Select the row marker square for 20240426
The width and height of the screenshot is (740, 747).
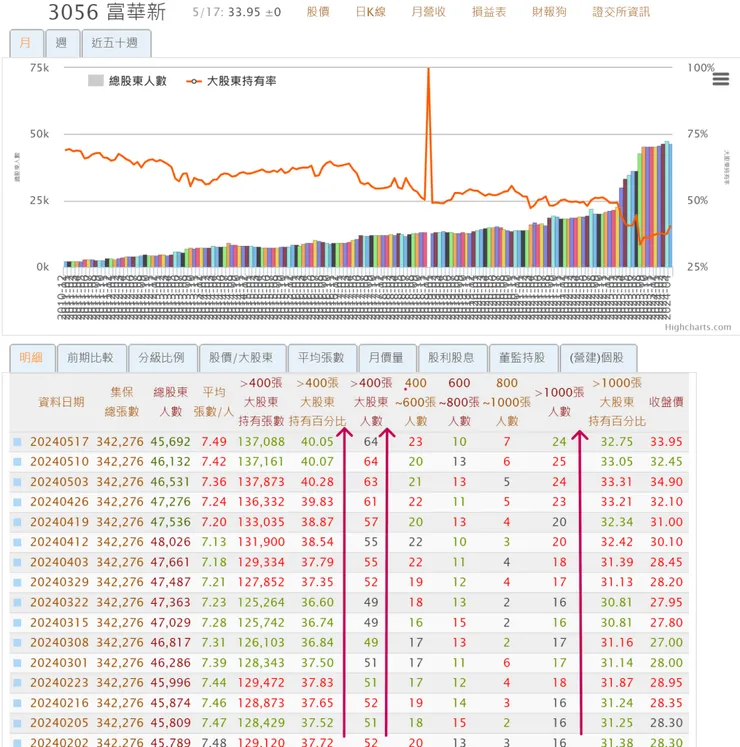(x=18, y=502)
